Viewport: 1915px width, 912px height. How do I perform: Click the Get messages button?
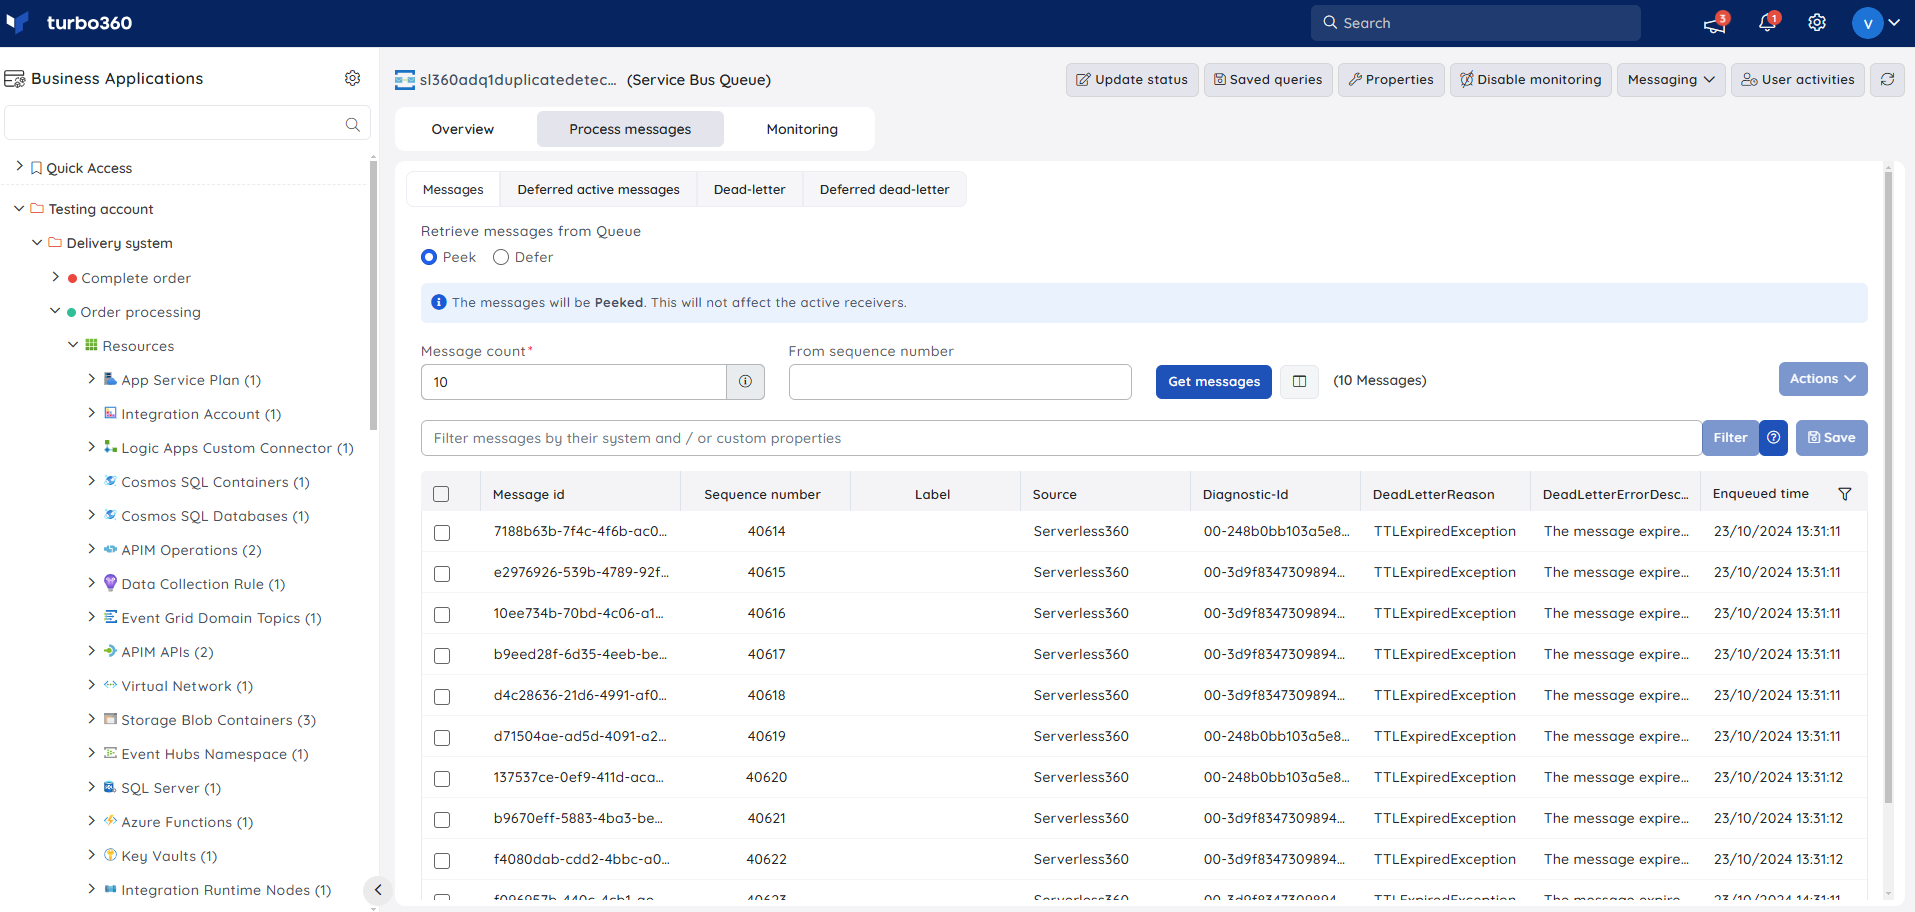coord(1213,381)
